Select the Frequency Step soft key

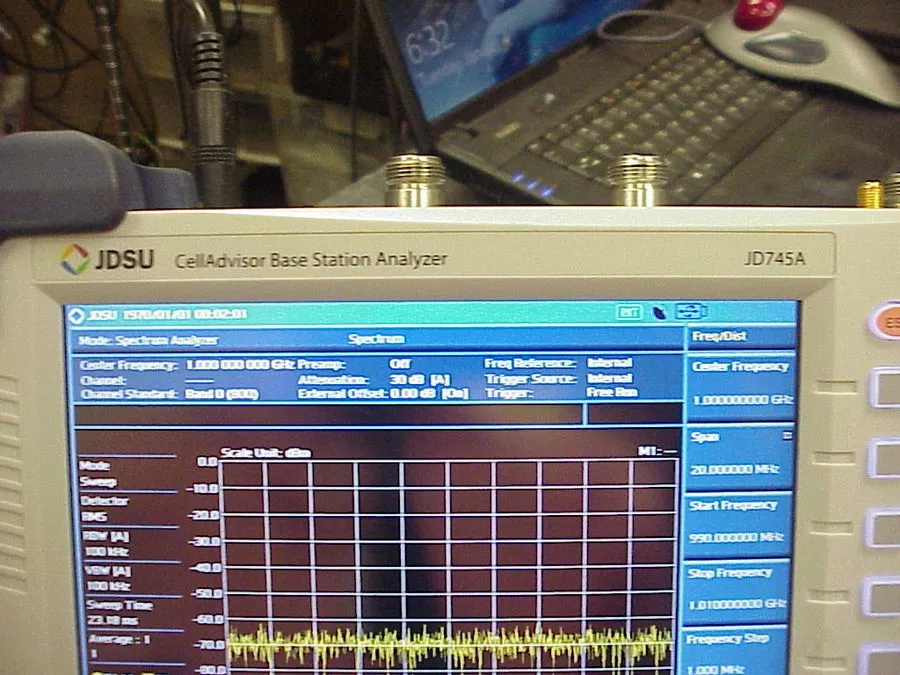pyautogui.click(x=735, y=653)
